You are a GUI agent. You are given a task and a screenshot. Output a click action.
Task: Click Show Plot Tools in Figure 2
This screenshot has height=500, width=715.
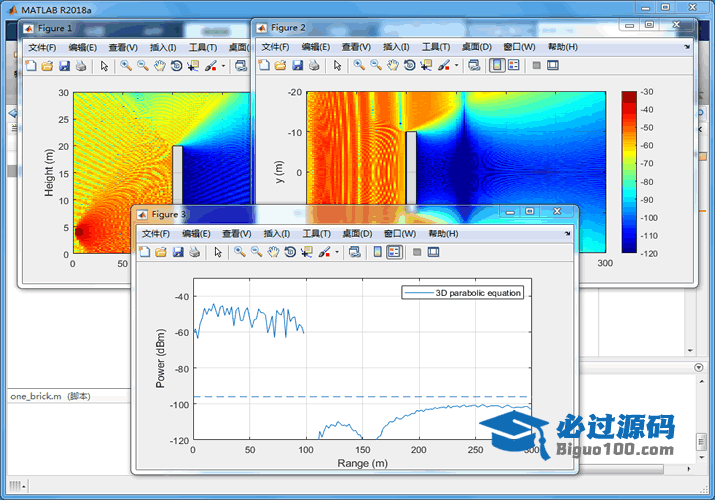tap(553, 65)
